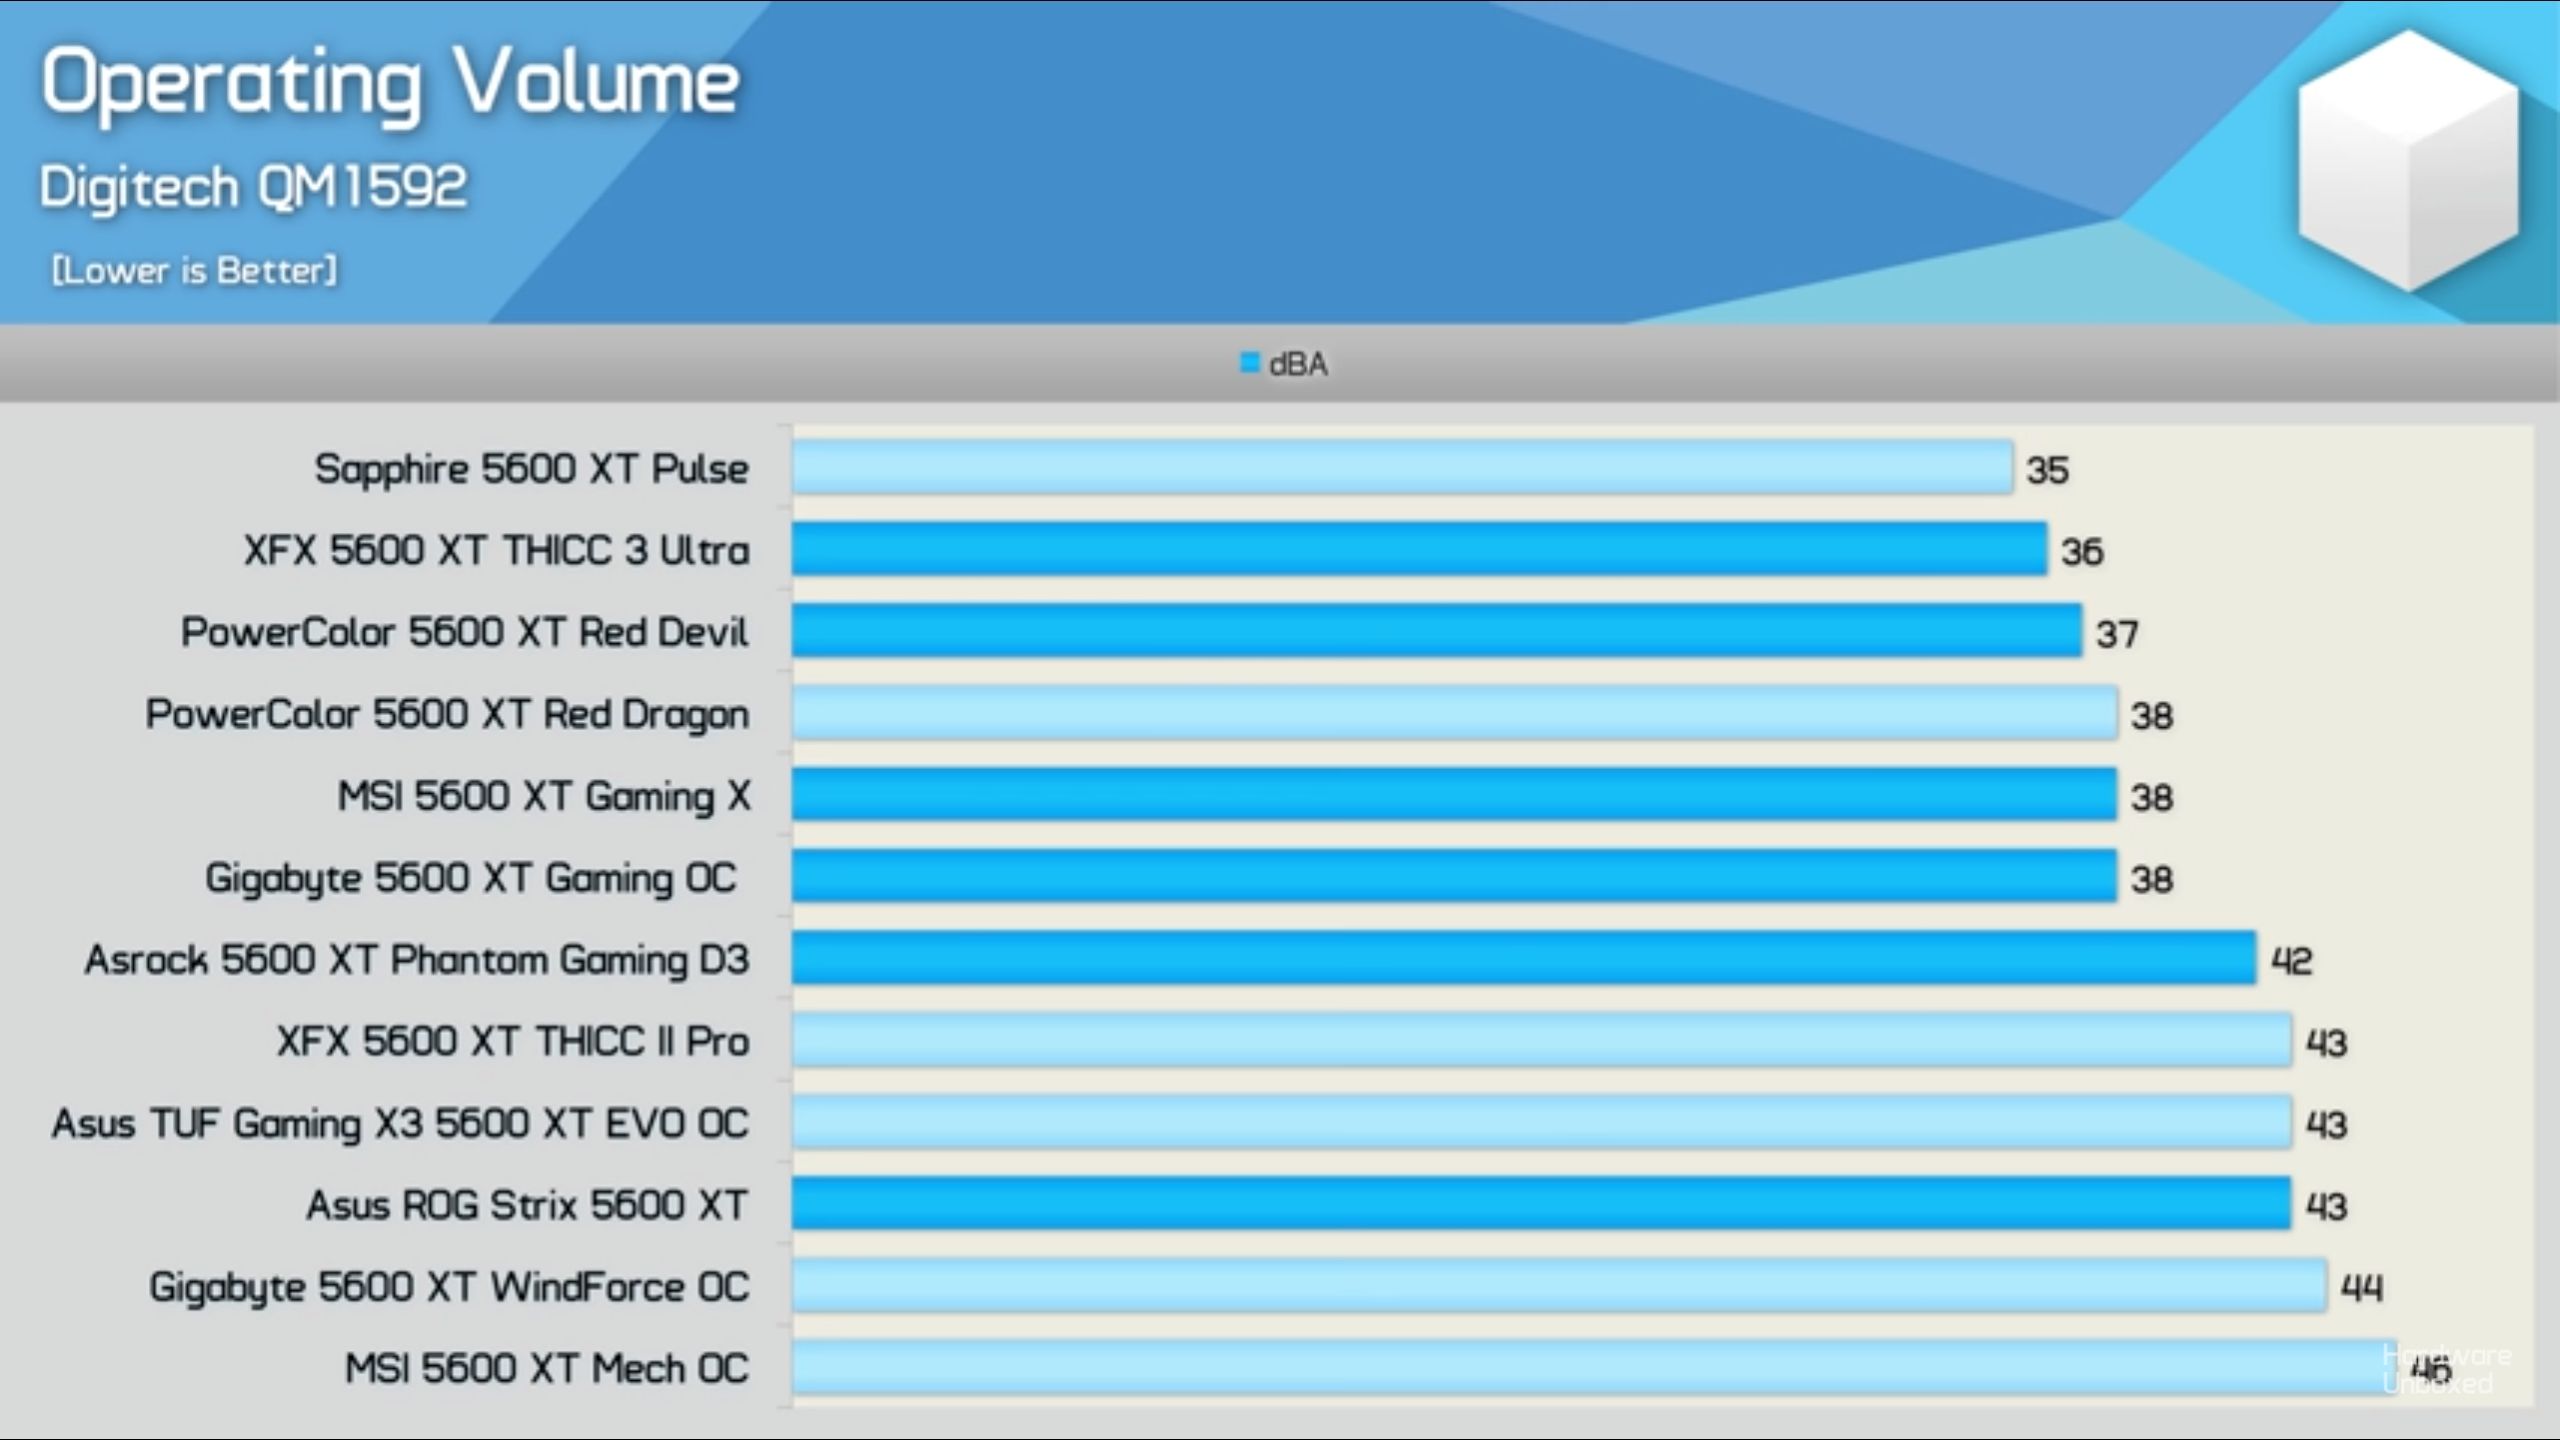2560x1440 pixels.
Task: Select the Sapphire 5600 XT Pulse bar
Action: click(x=1400, y=468)
